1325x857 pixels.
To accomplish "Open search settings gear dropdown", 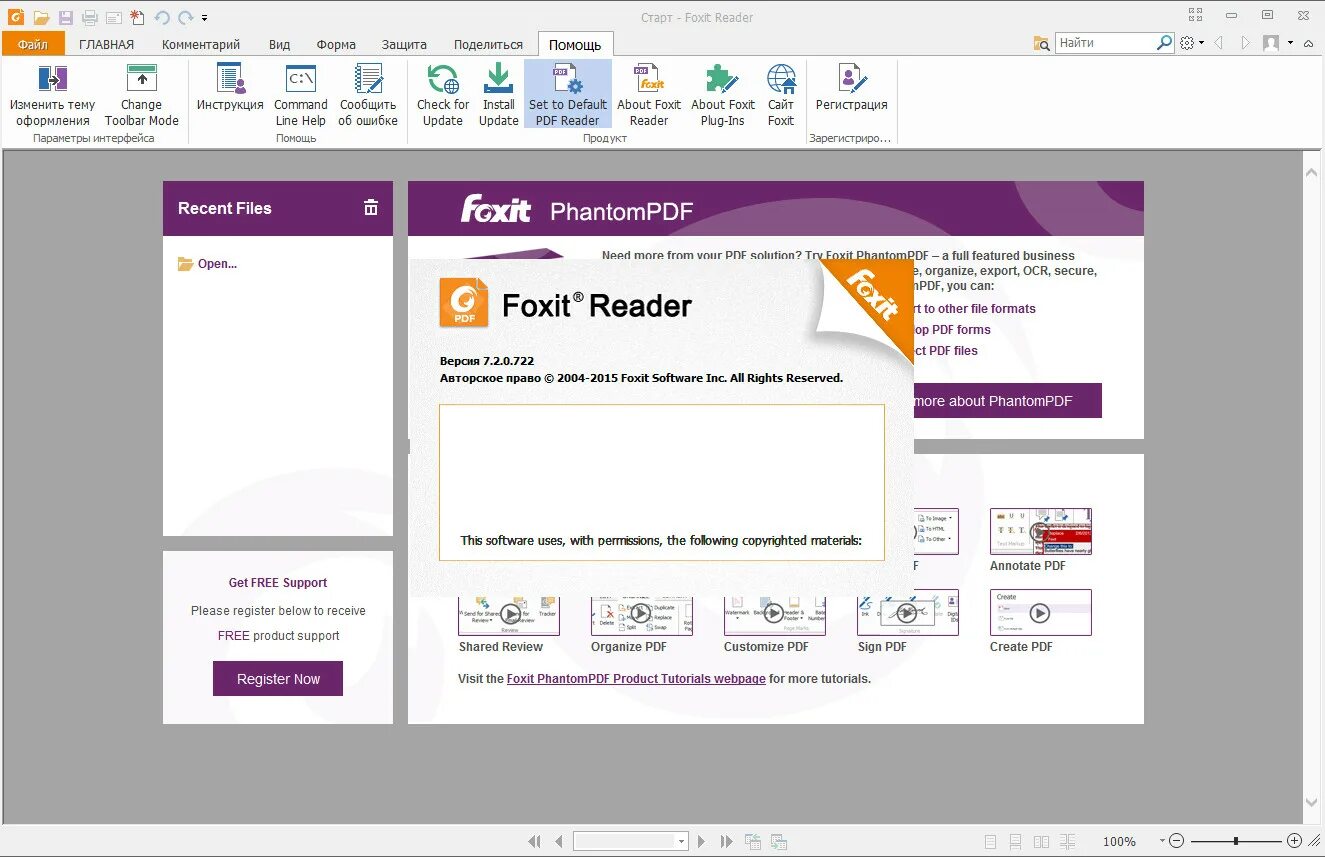I will click(1191, 43).
